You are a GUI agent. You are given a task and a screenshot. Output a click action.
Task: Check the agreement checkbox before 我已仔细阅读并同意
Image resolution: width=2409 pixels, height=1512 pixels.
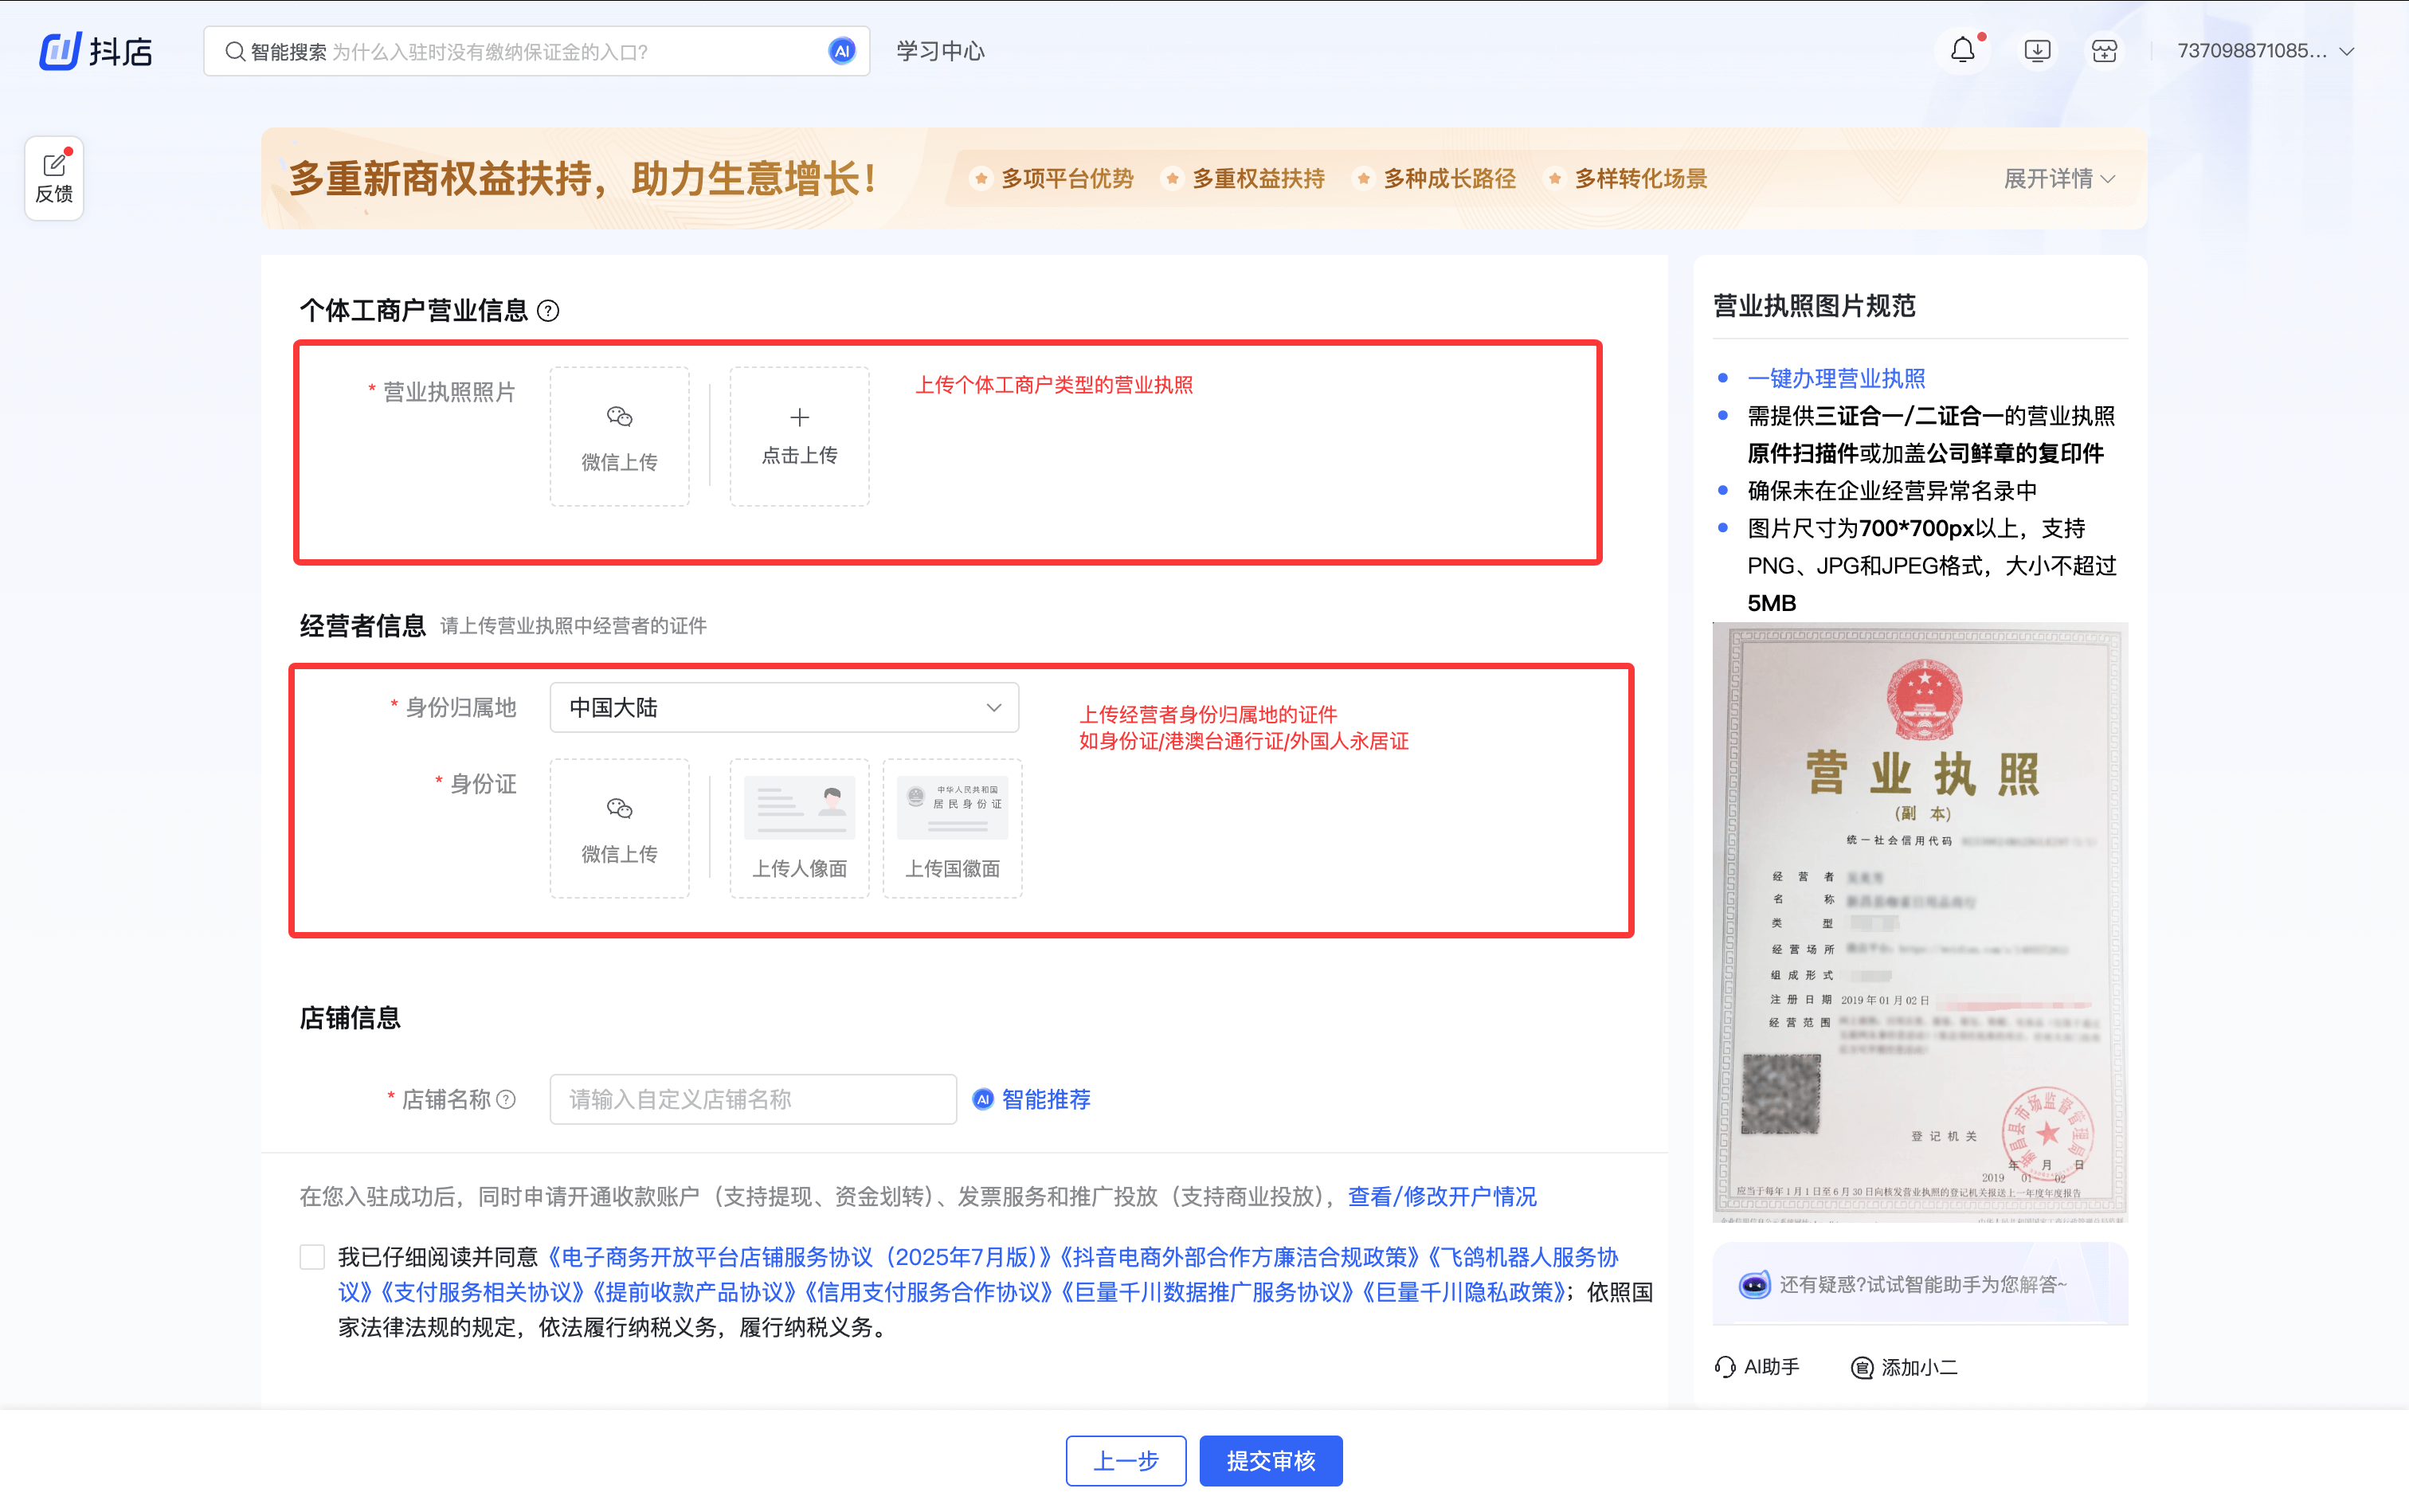(312, 1256)
